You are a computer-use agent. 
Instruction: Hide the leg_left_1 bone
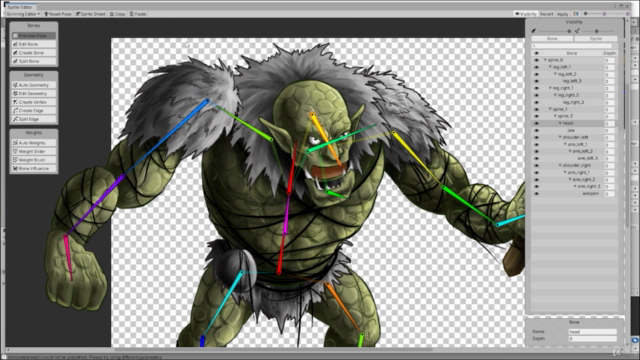click(x=536, y=67)
